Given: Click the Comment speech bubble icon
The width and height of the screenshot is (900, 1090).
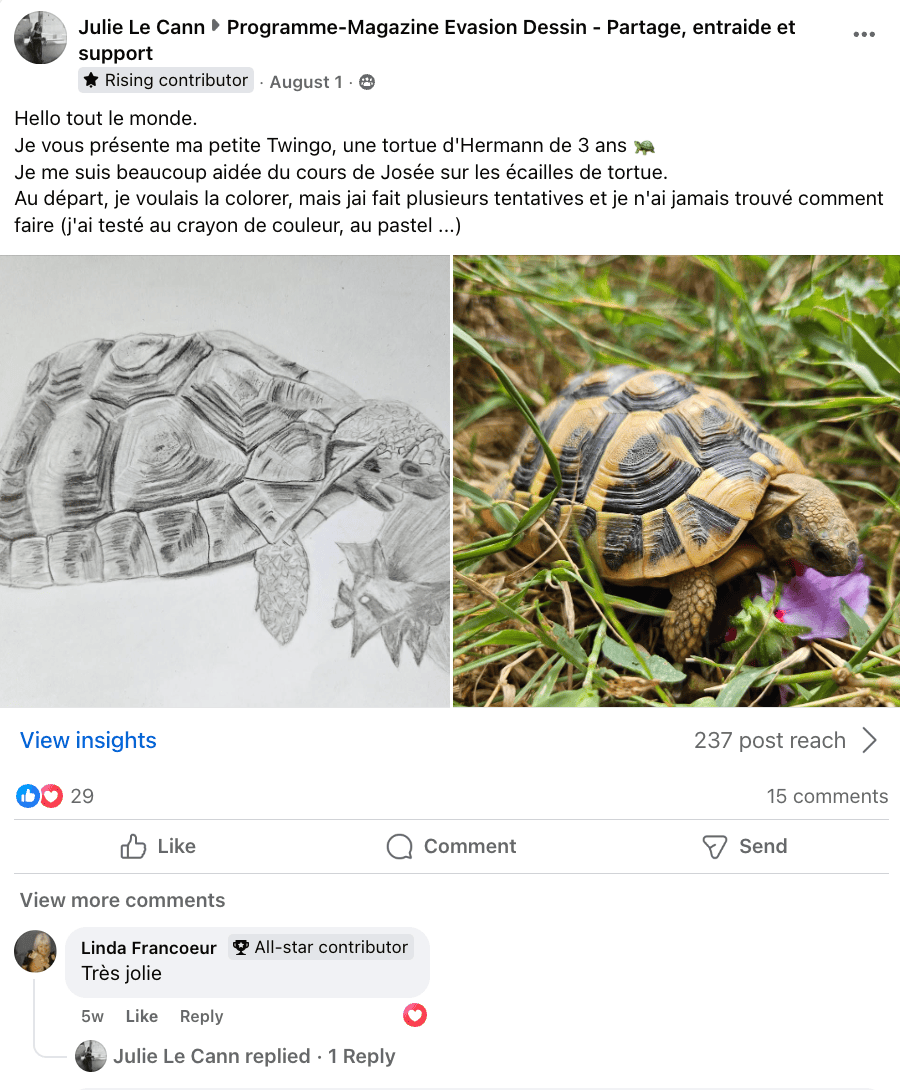Looking at the screenshot, I should [400, 846].
